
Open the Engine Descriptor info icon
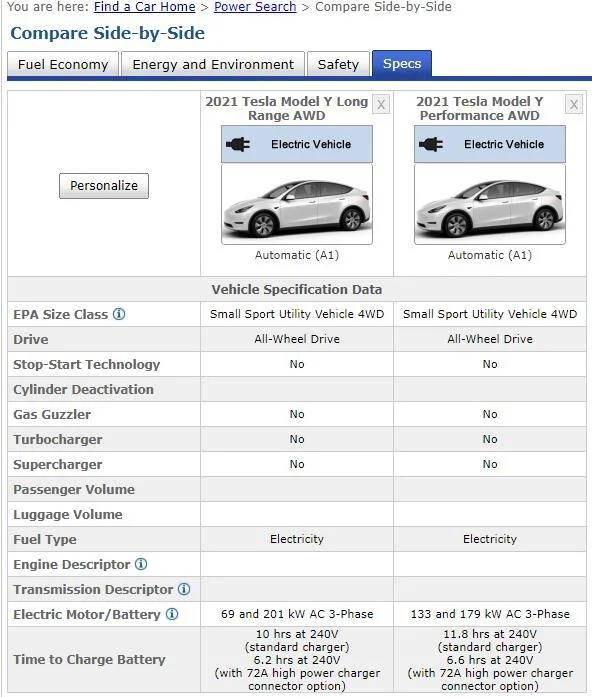[141, 564]
